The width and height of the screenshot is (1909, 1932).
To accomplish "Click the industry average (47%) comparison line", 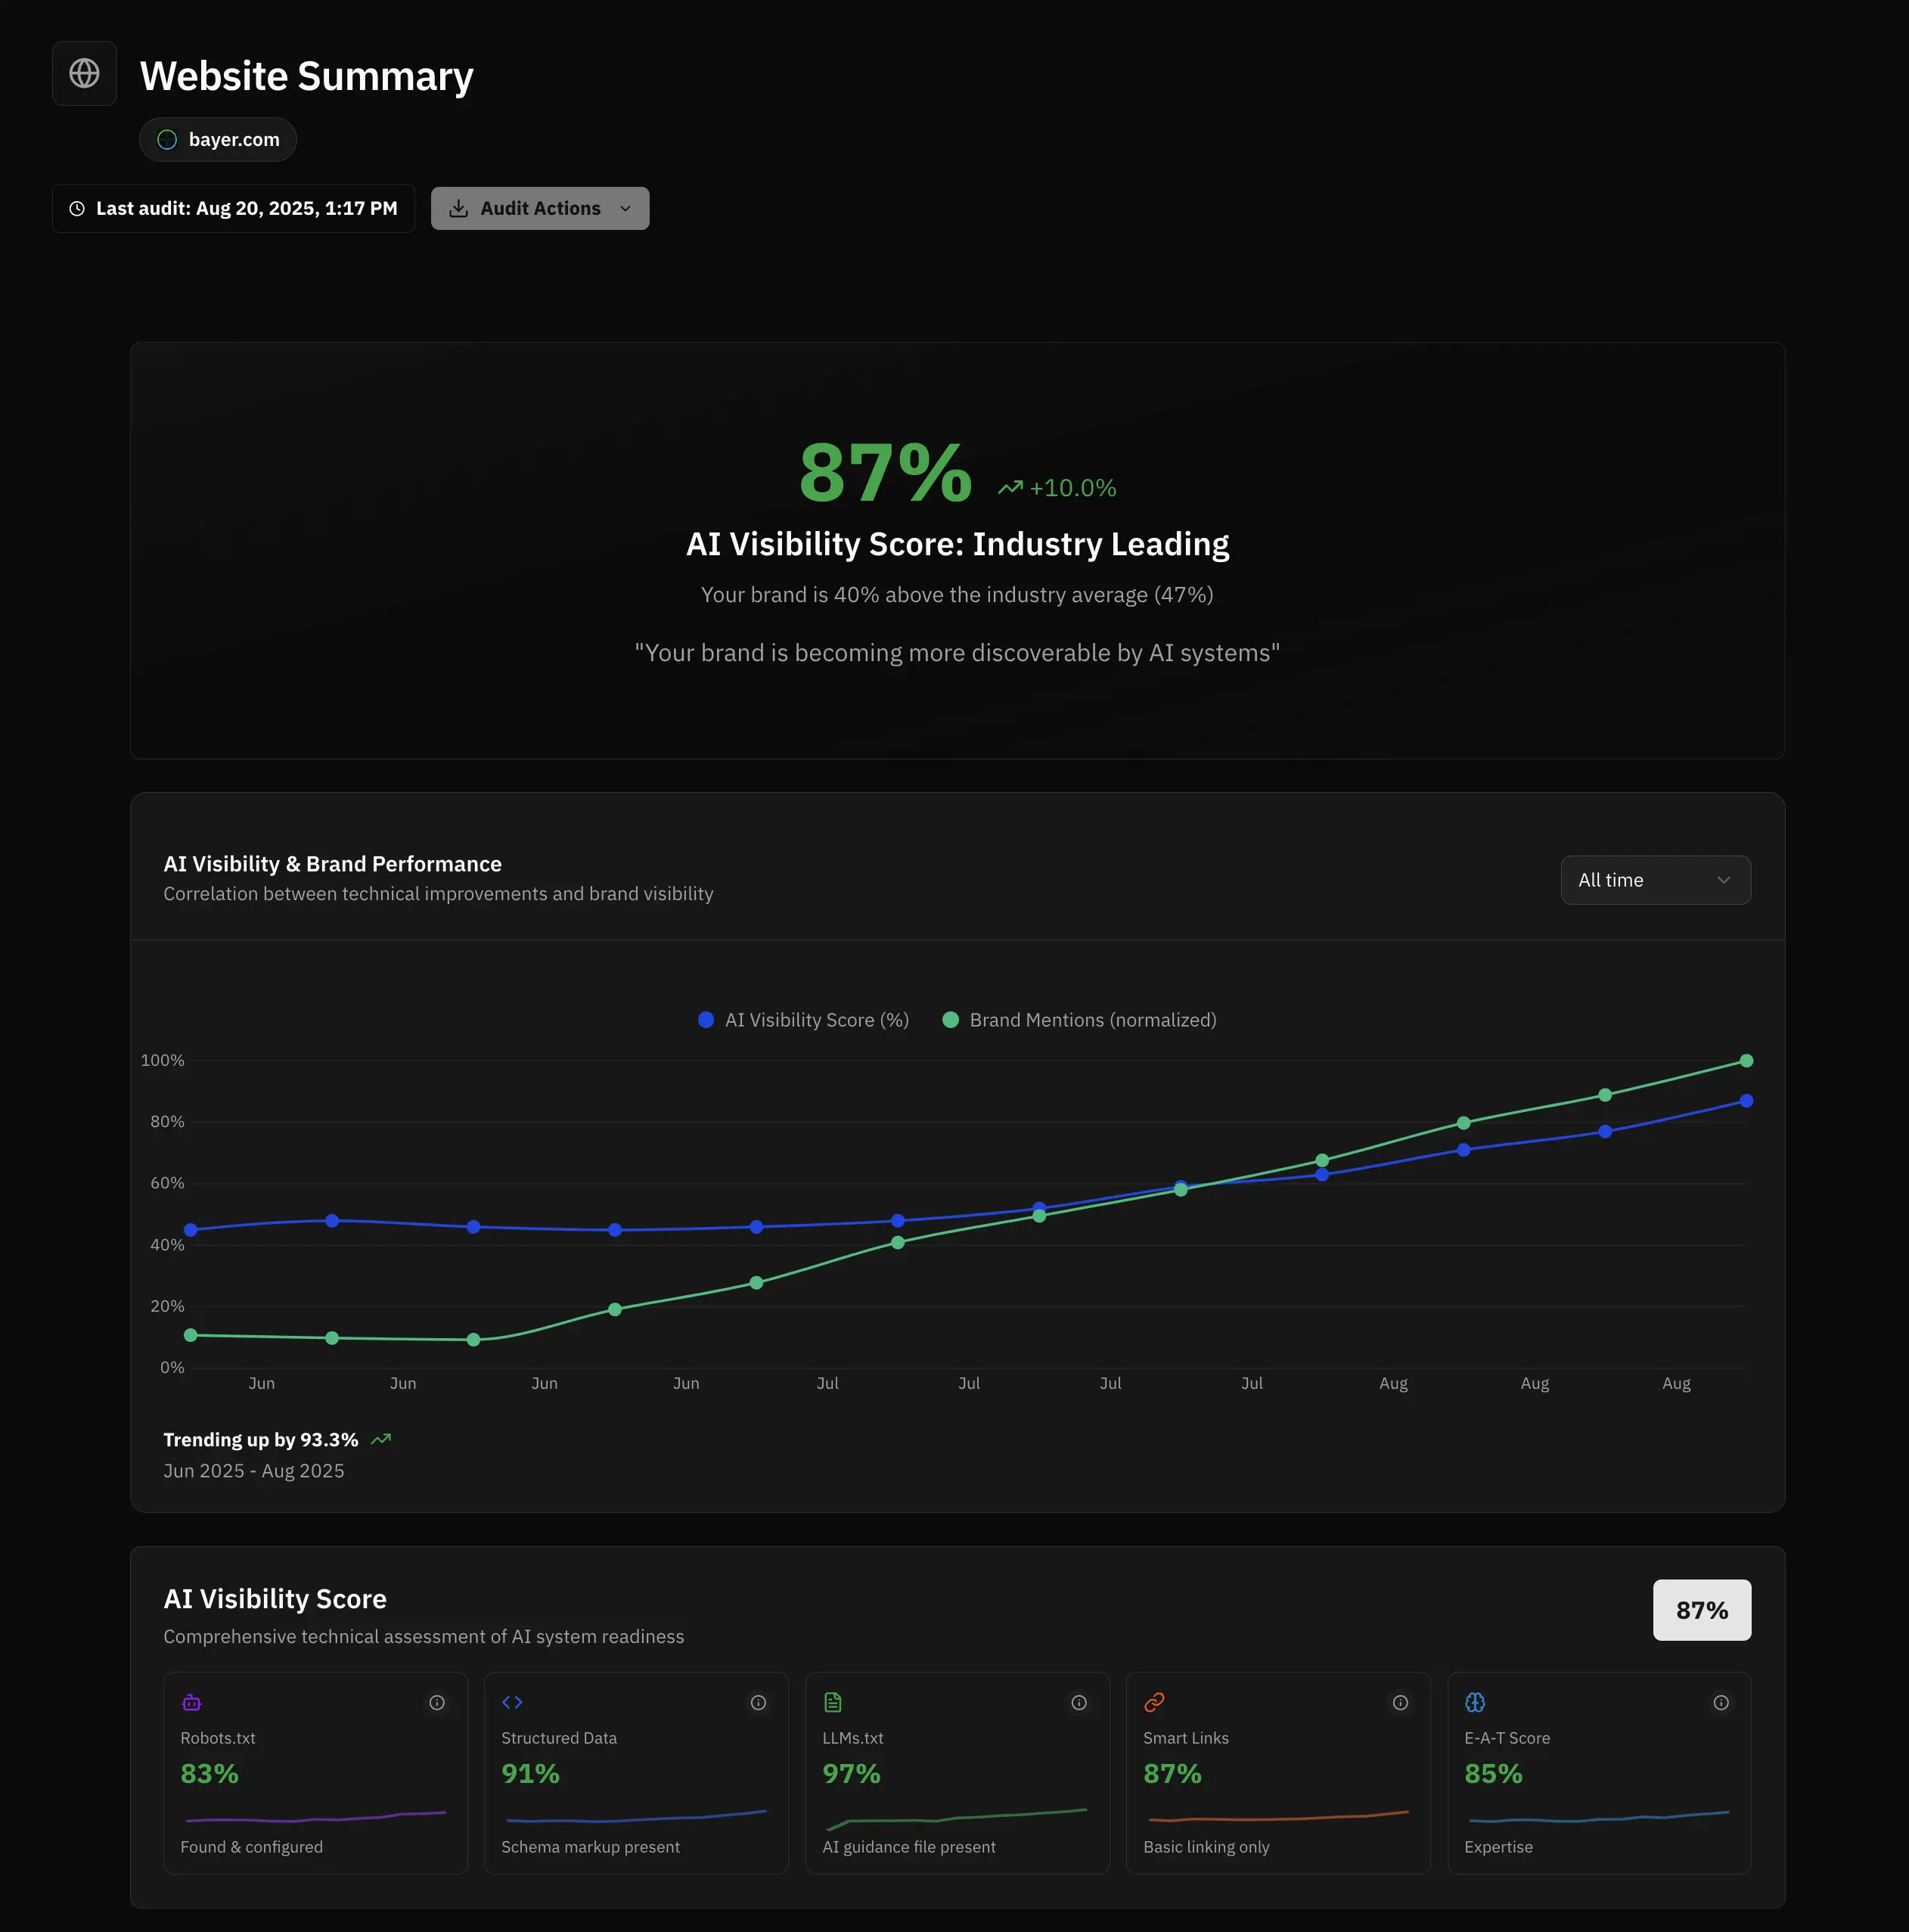I will click(957, 595).
